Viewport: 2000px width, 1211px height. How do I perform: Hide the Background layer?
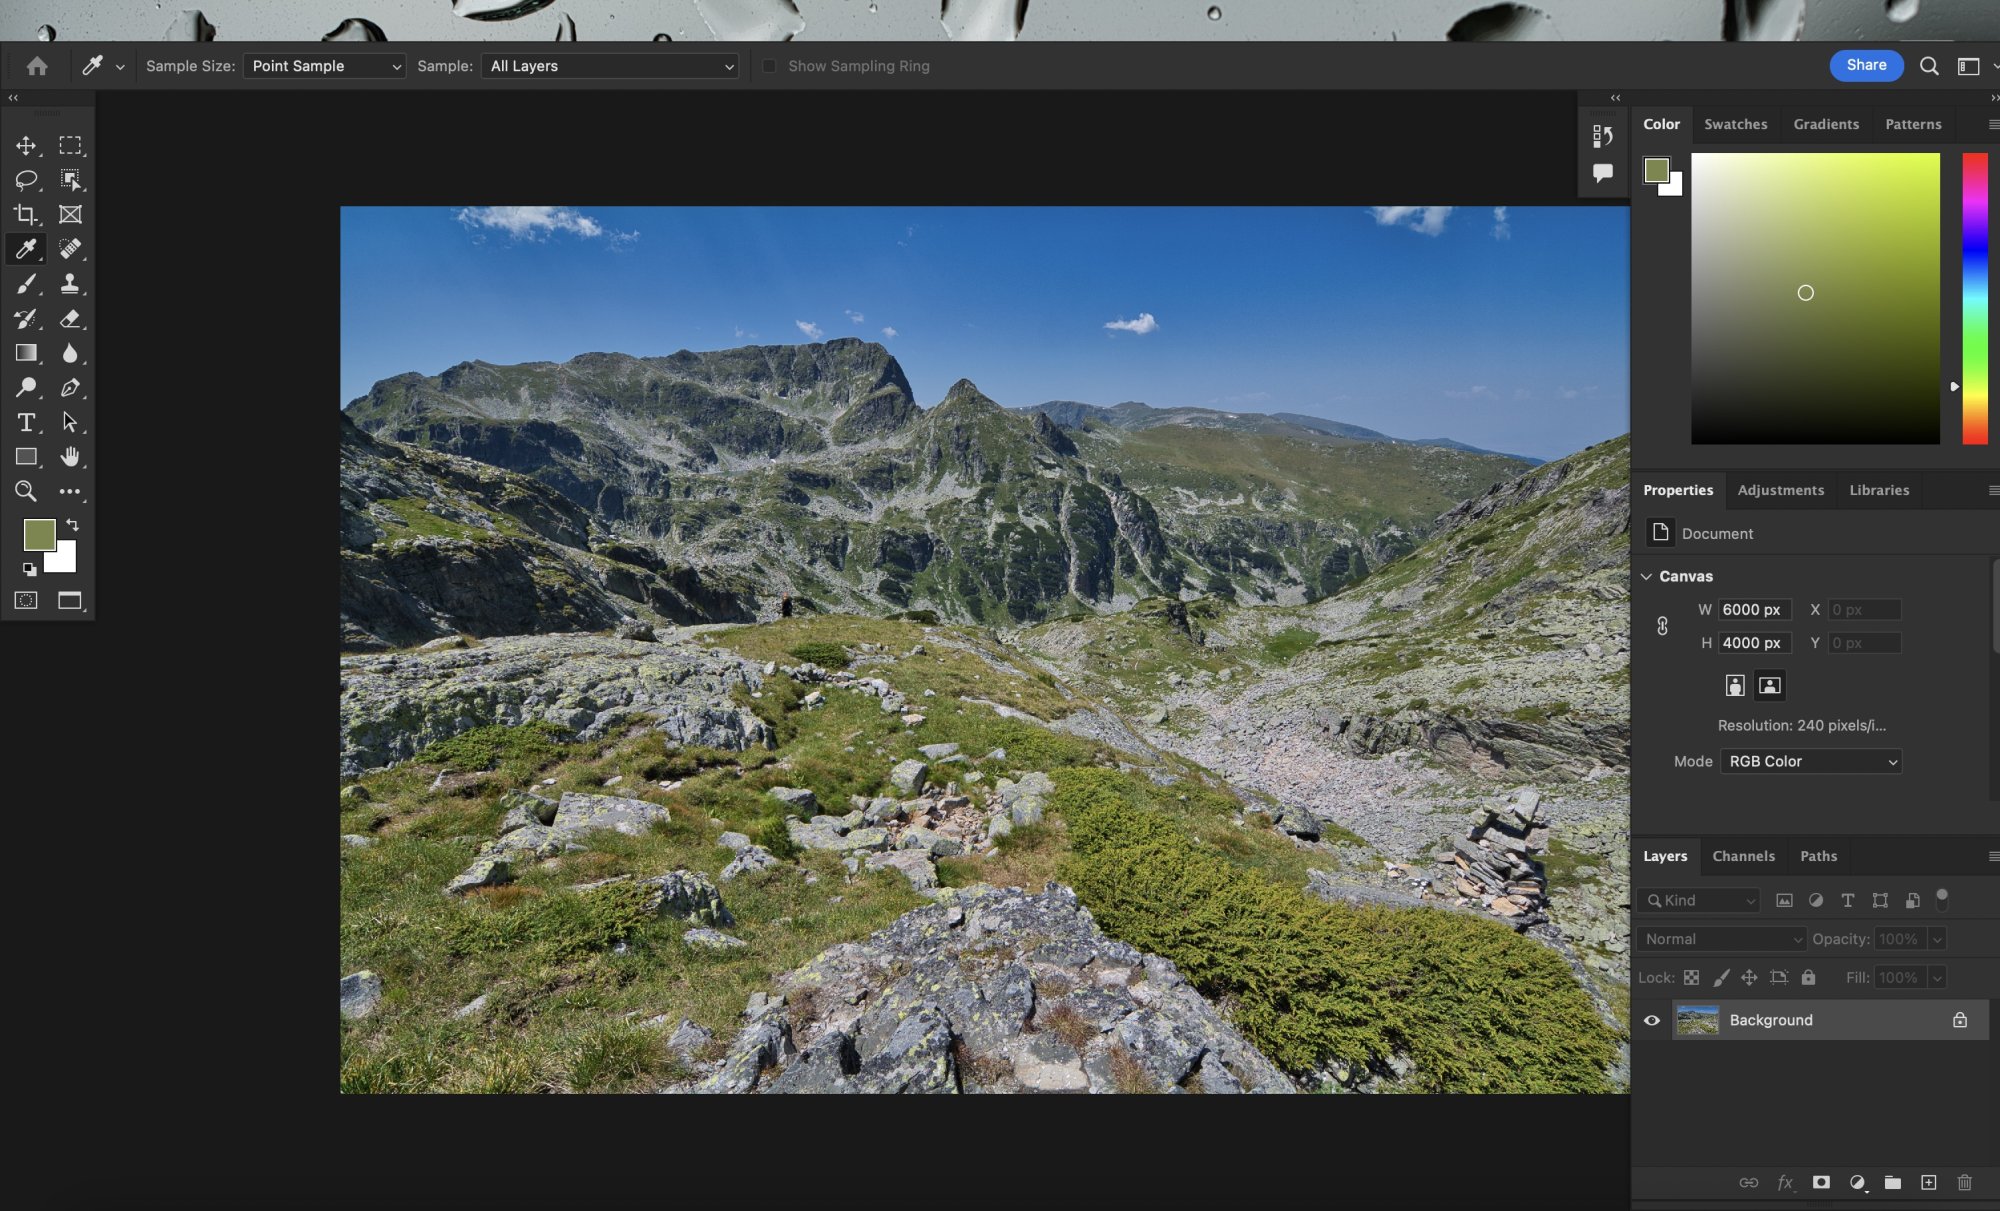[1652, 1020]
